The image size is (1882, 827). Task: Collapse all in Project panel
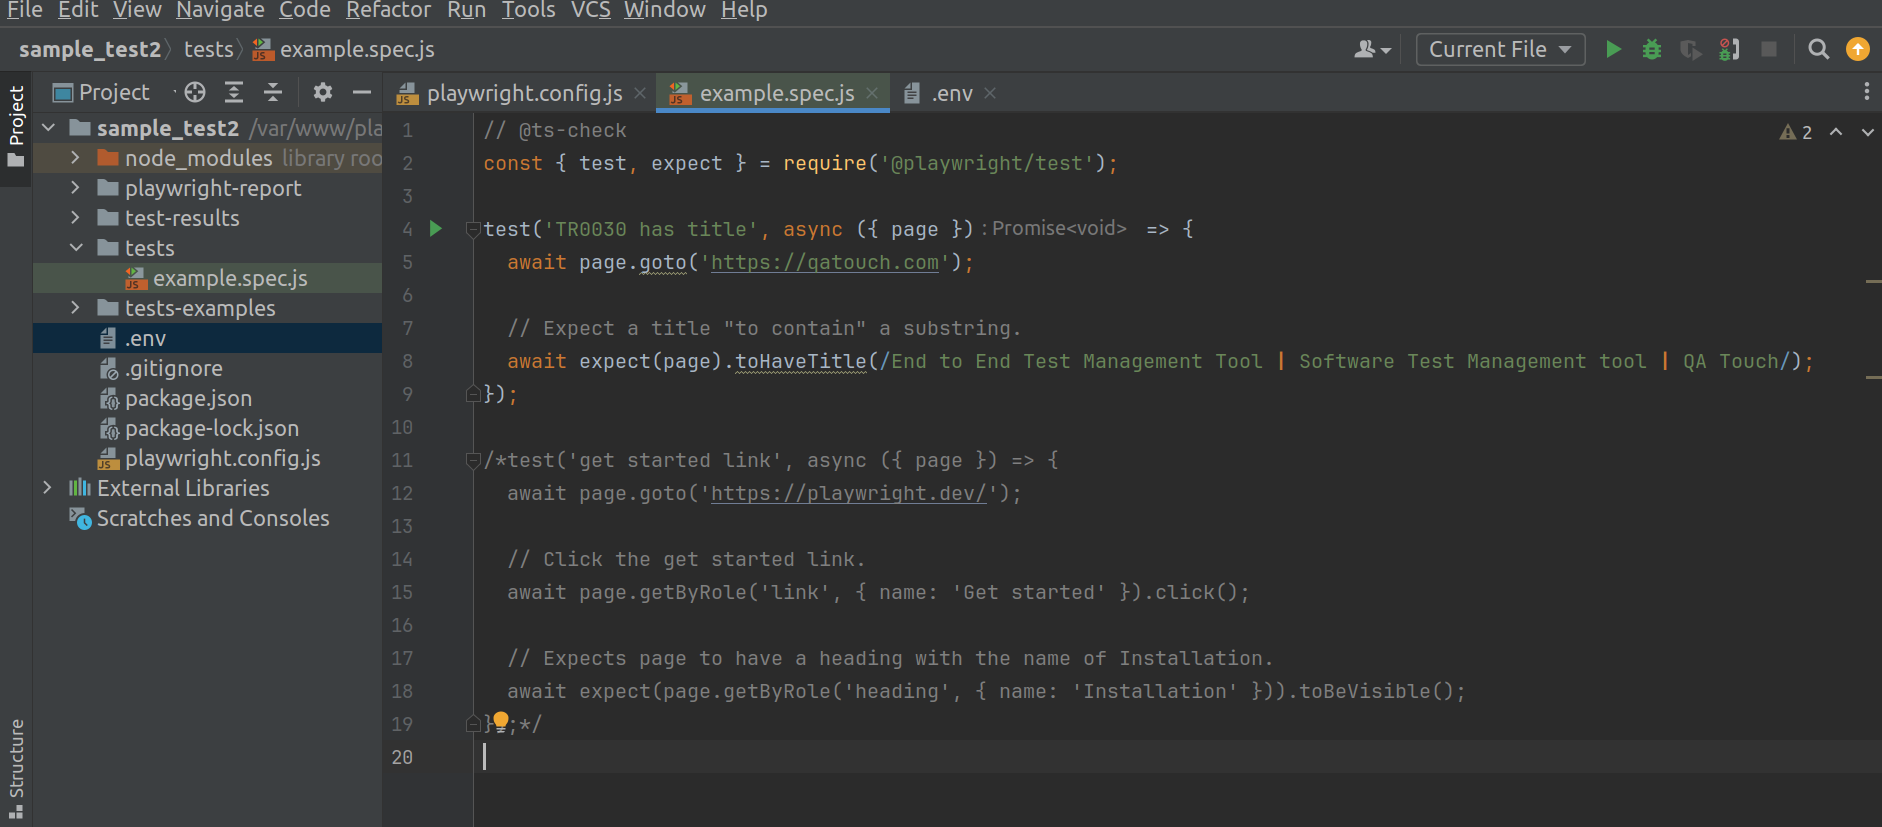pyautogui.click(x=273, y=92)
